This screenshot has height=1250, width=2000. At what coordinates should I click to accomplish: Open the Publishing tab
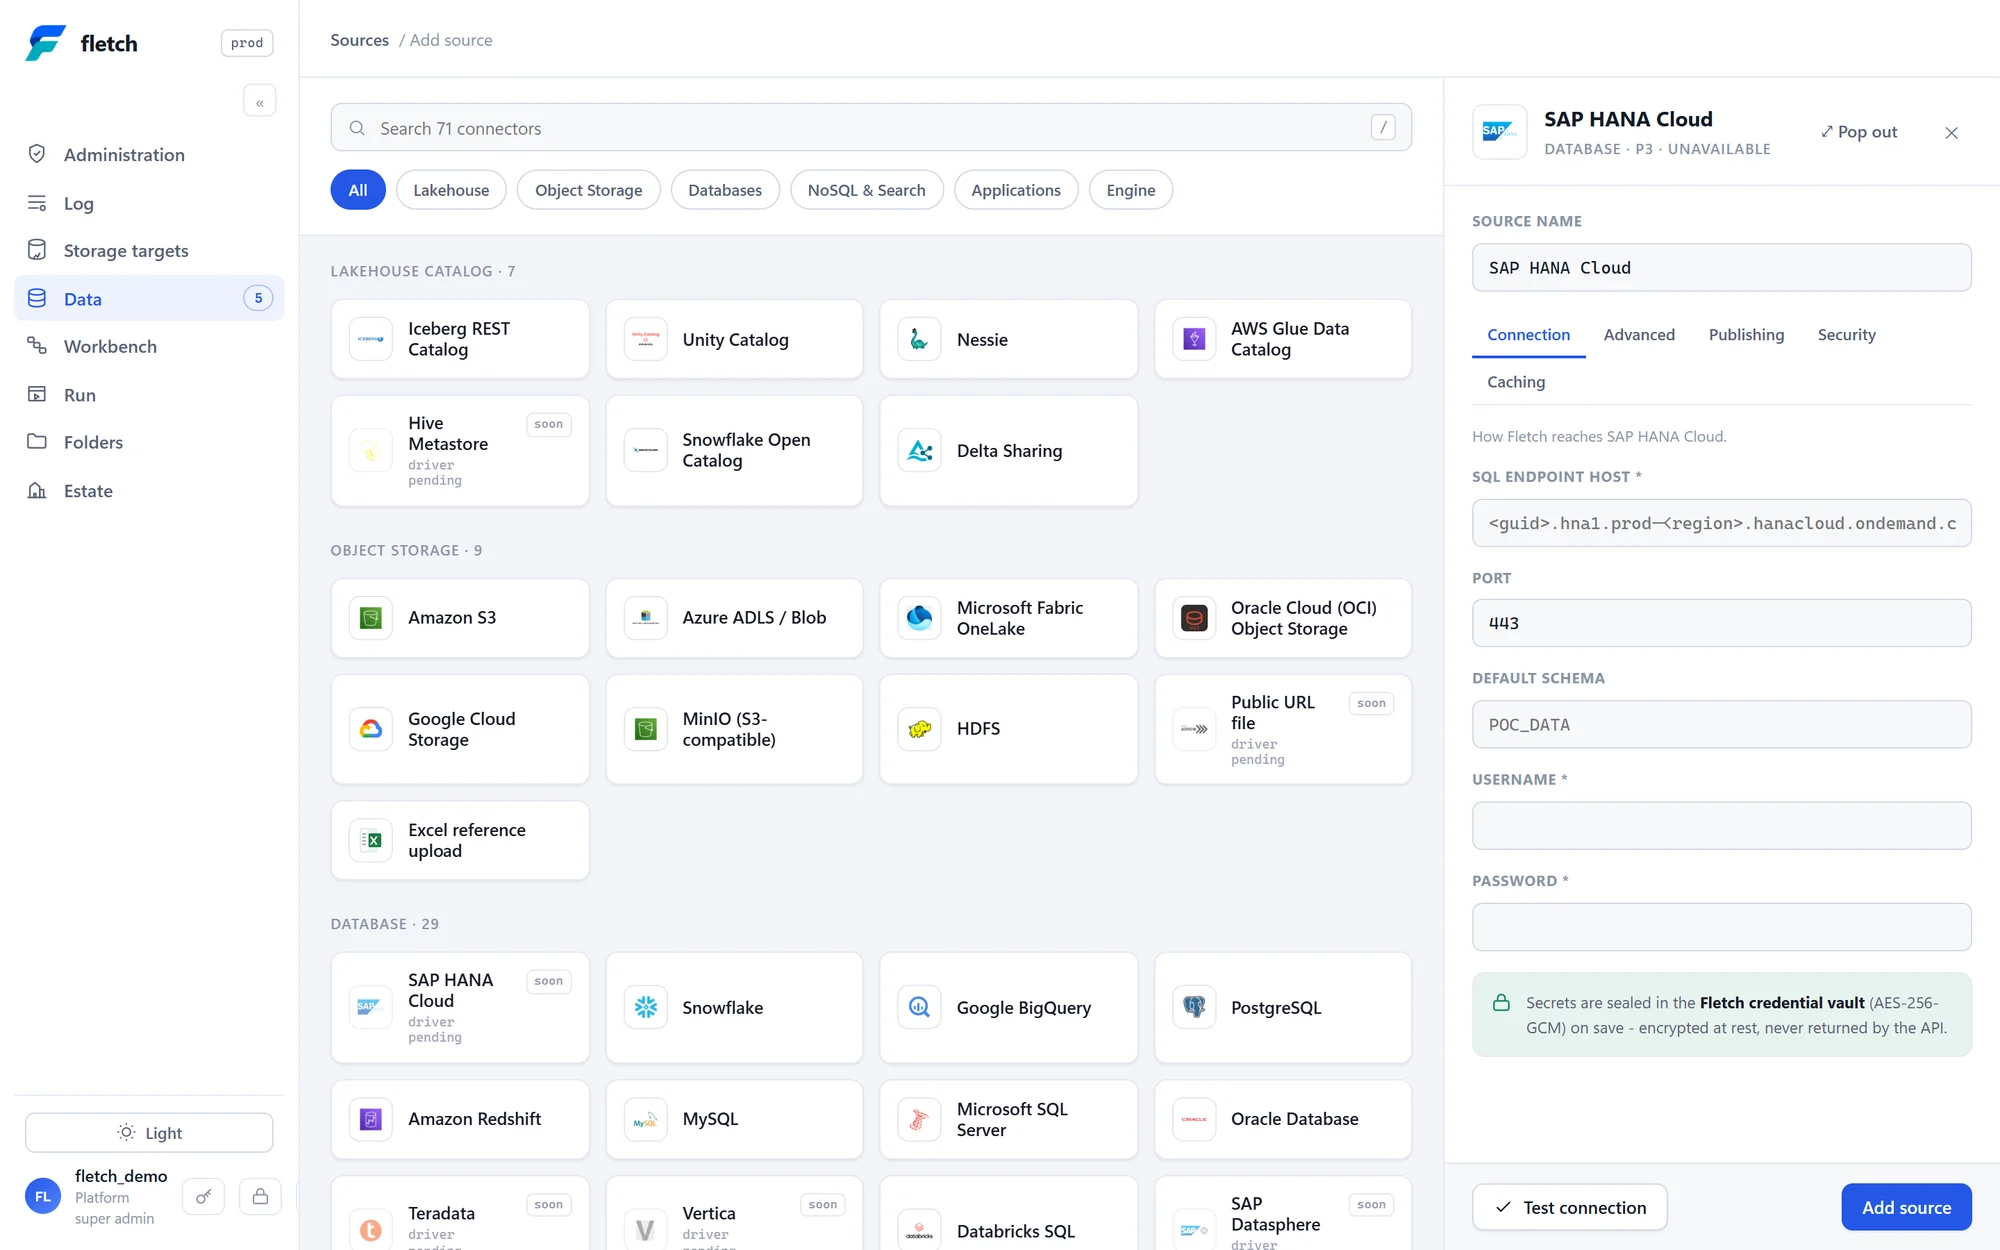click(x=1746, y=335)
